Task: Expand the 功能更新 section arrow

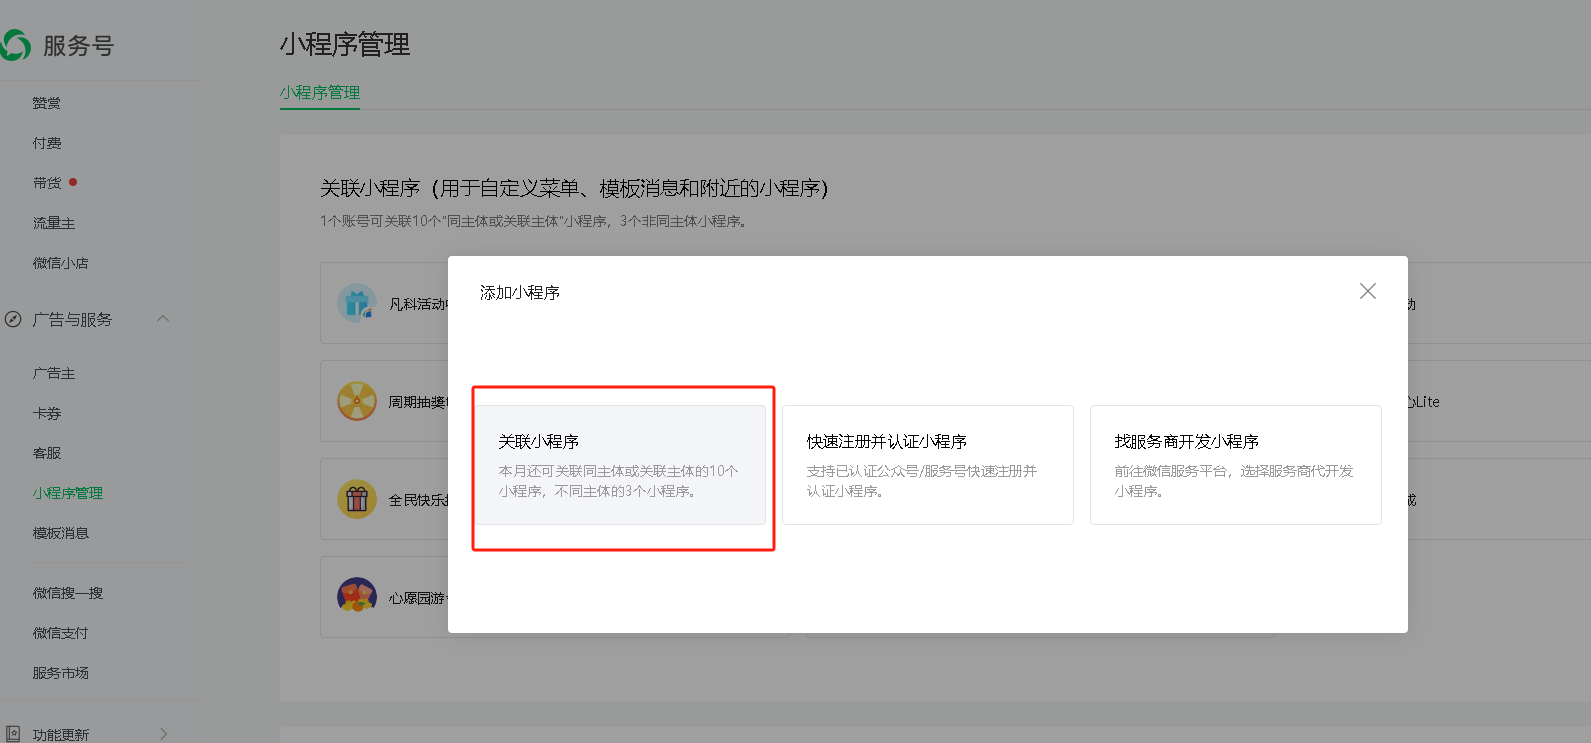Action: (164, 734)
